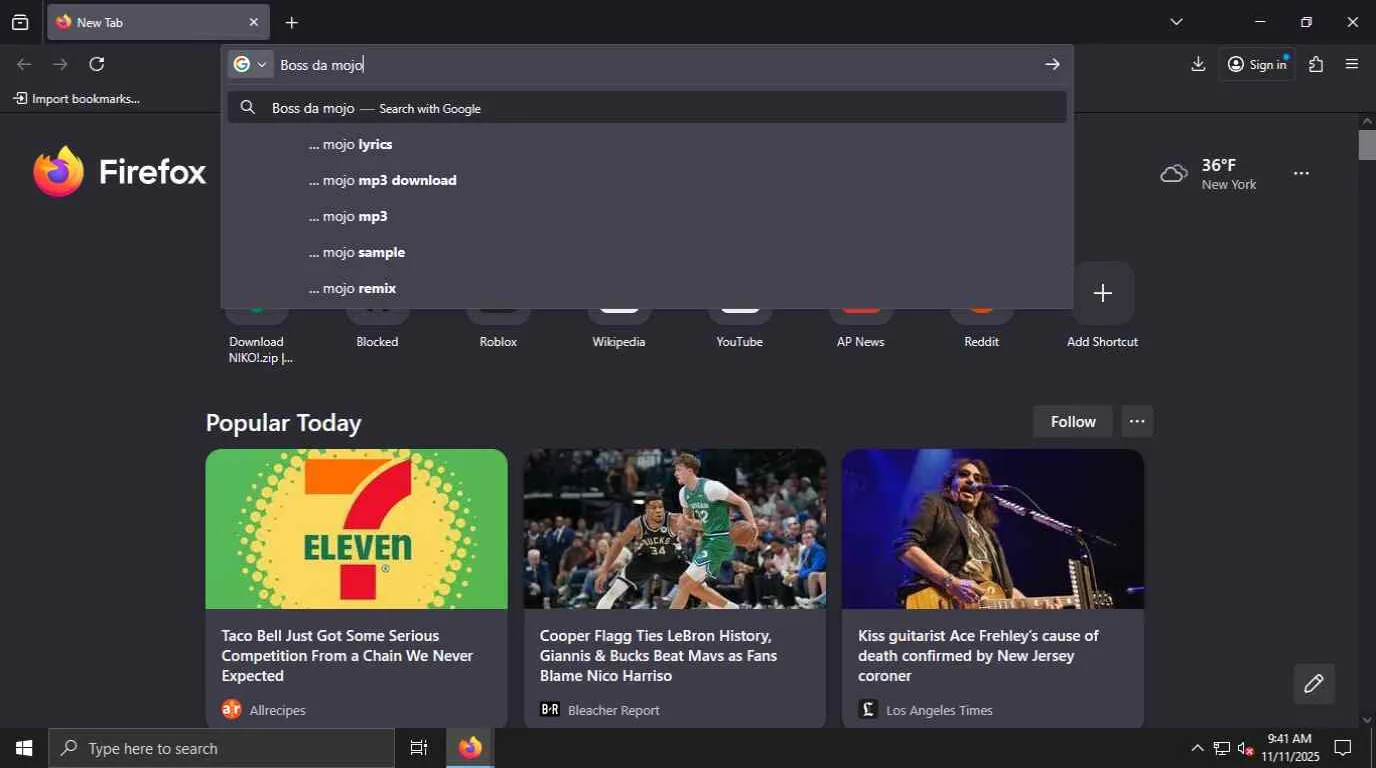Select the "mojo remix" suggestion
This screenshot has height=768, width=1376.
647,288
